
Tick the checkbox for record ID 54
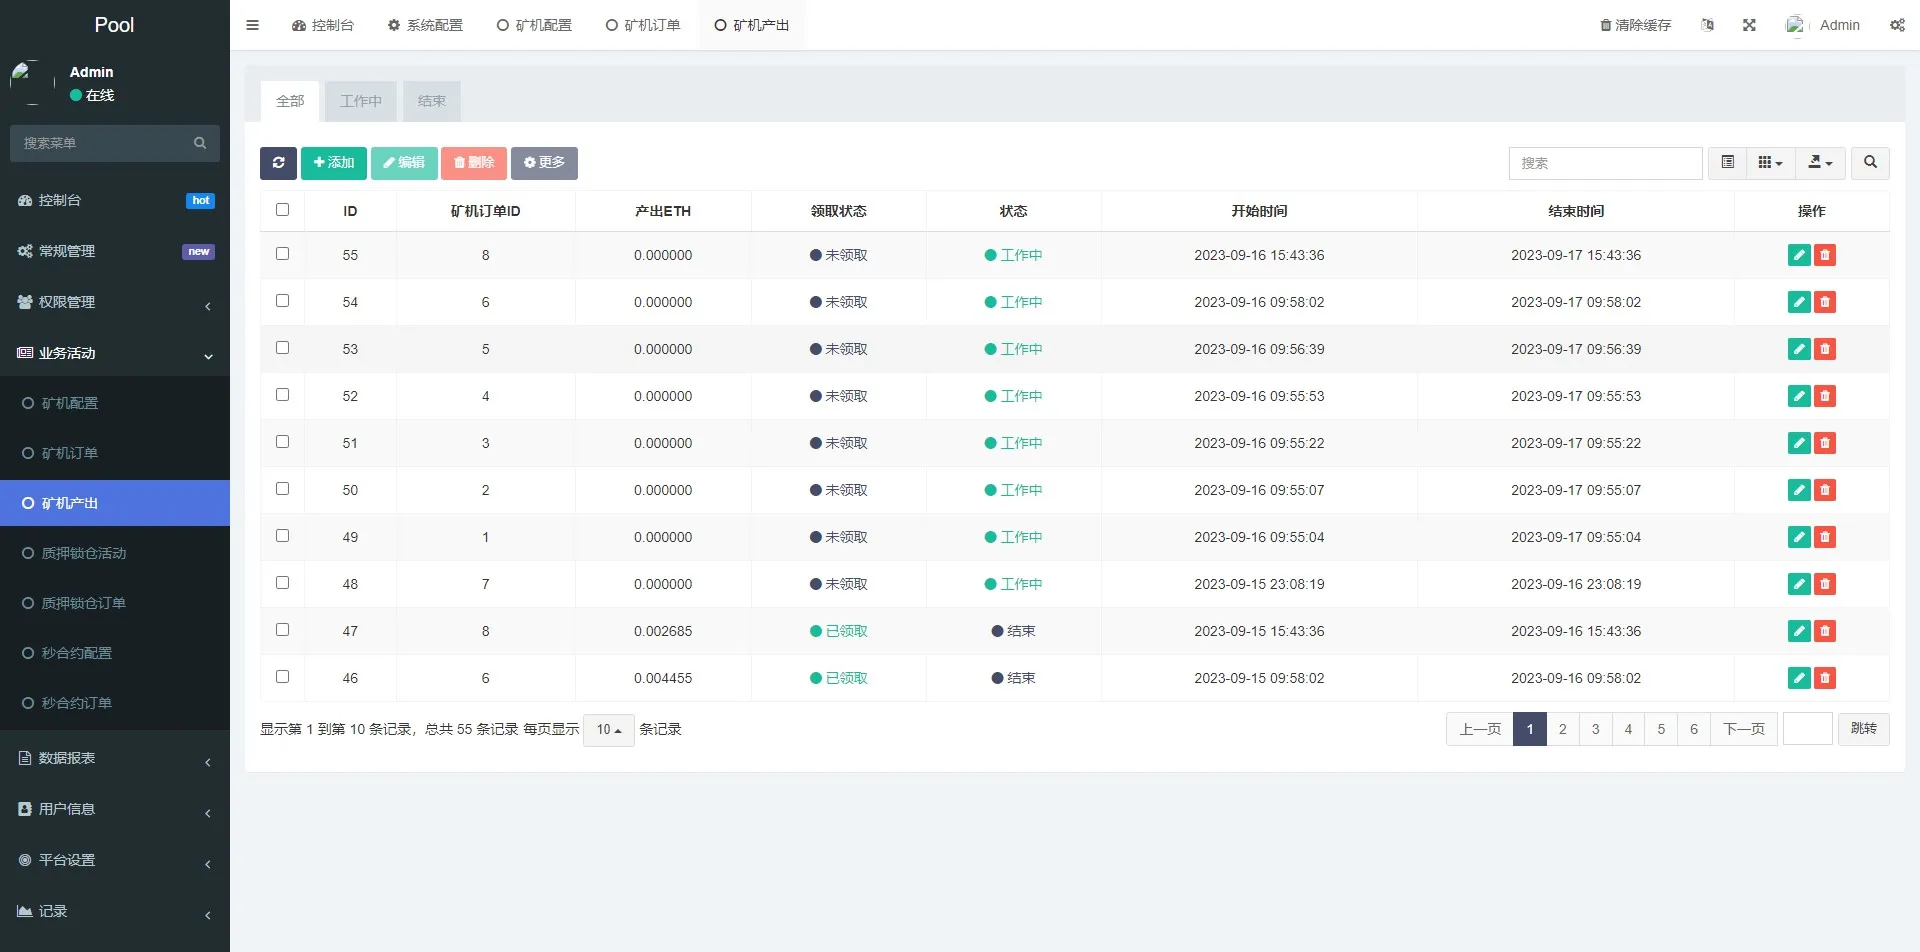coord(282,301)
